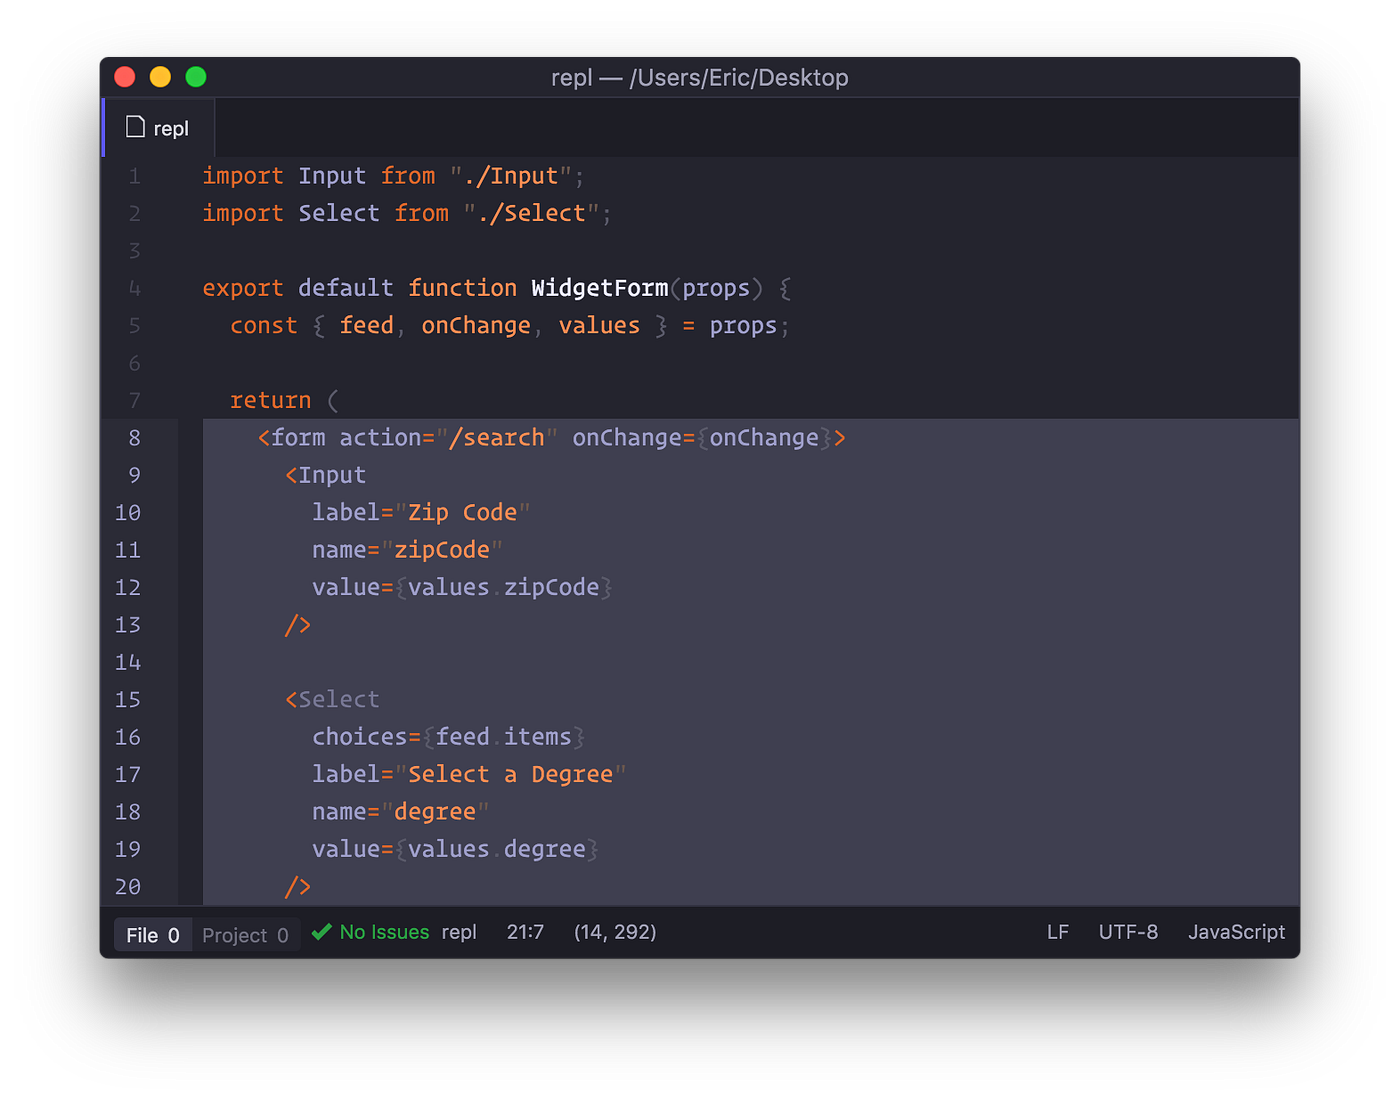Click the repl label in the status bar
Screen dimensions: 1400x1101
[460, 932]
